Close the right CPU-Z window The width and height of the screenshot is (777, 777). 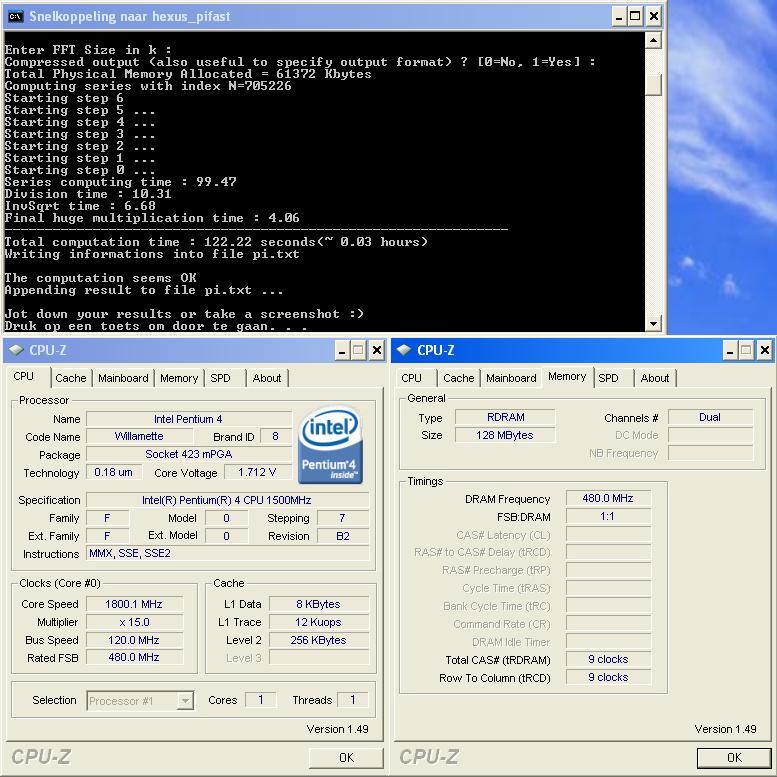(x=765, y=350)
